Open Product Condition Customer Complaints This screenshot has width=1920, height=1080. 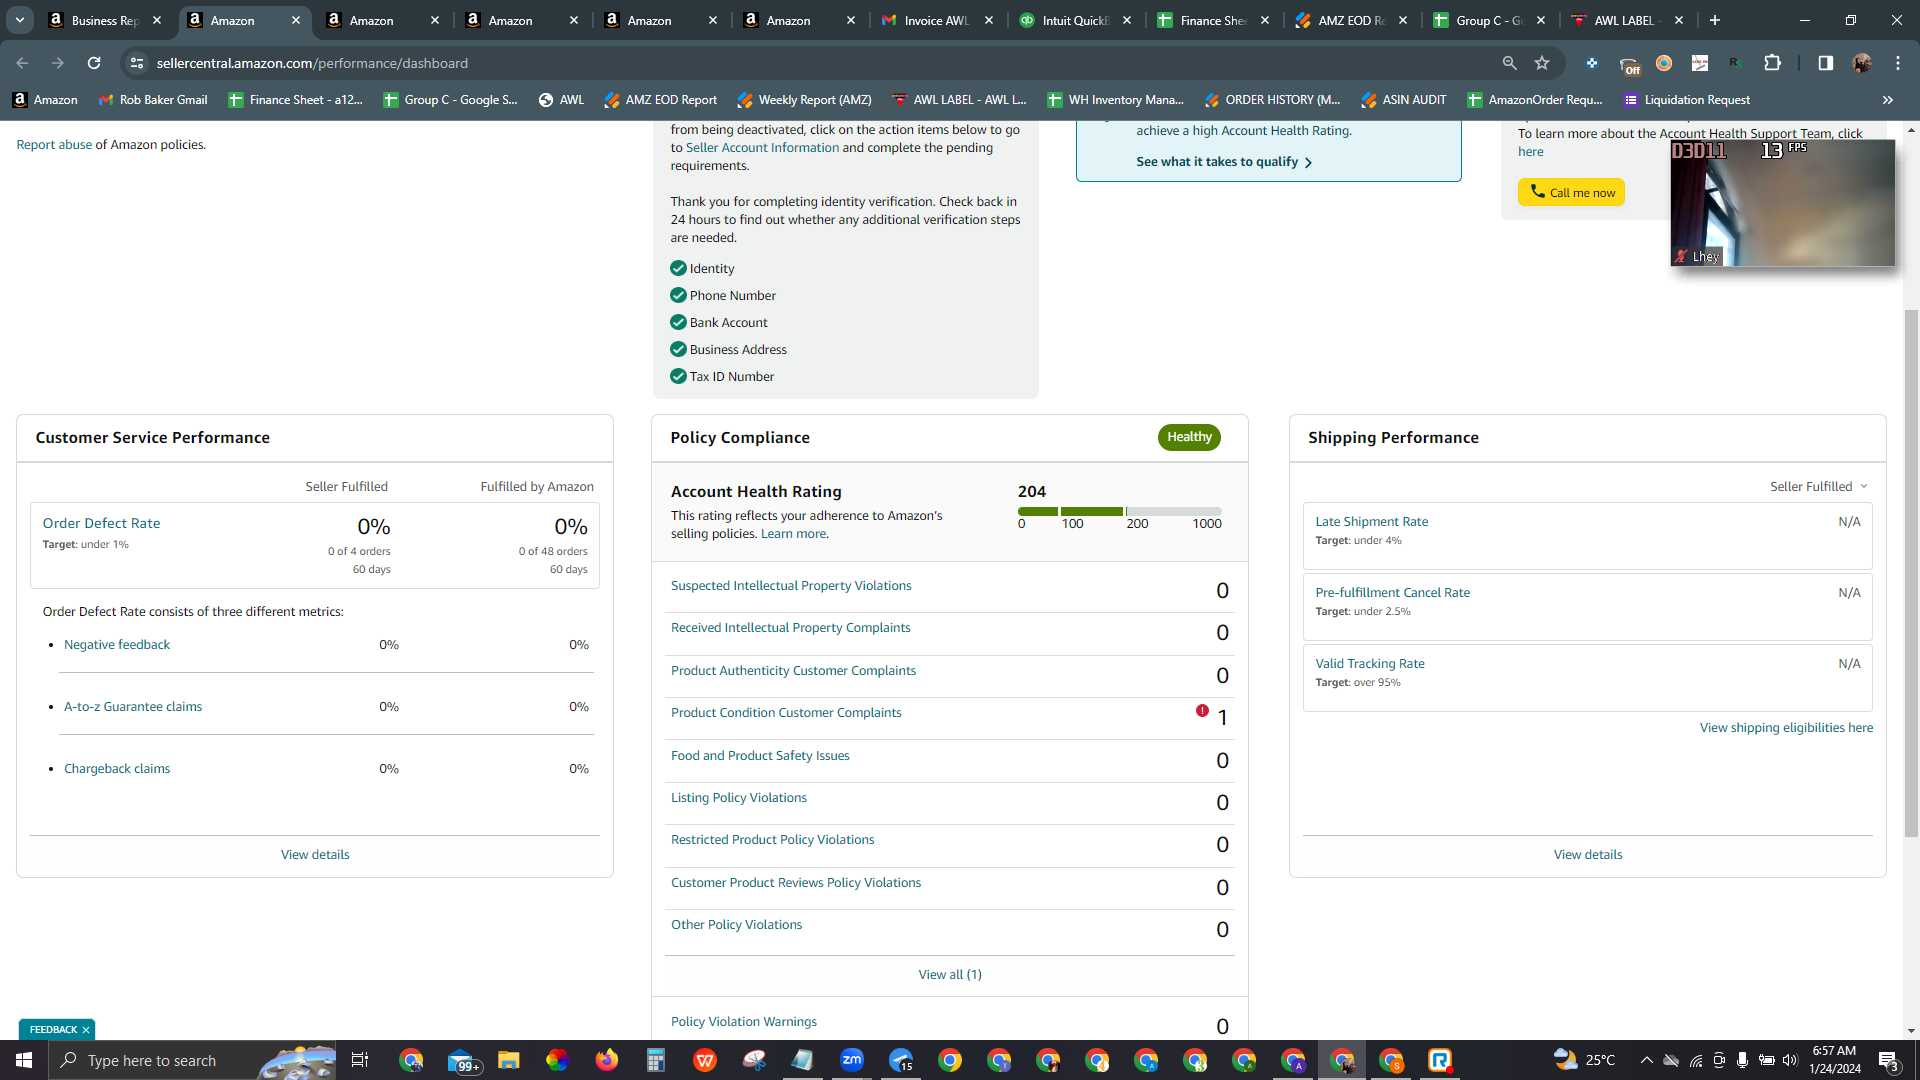pos(786,713)
